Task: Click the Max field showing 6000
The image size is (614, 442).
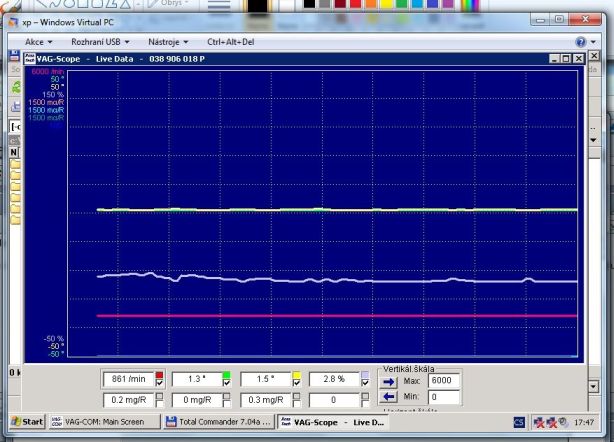Action: pos(443,381)
